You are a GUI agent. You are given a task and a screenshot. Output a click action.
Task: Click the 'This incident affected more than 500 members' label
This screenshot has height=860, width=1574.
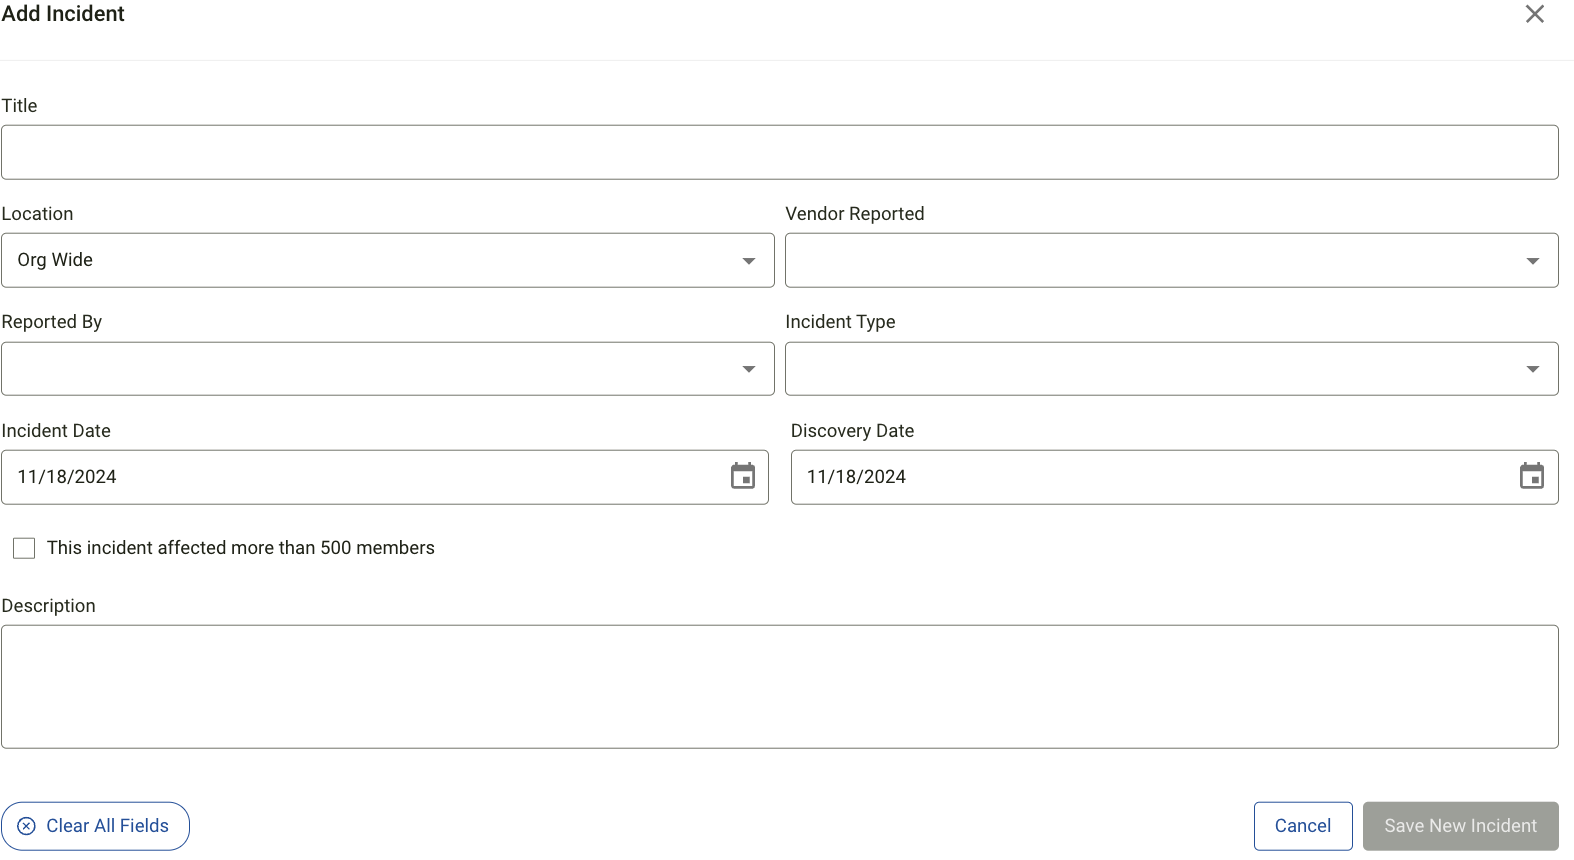[x=241, y=548]
